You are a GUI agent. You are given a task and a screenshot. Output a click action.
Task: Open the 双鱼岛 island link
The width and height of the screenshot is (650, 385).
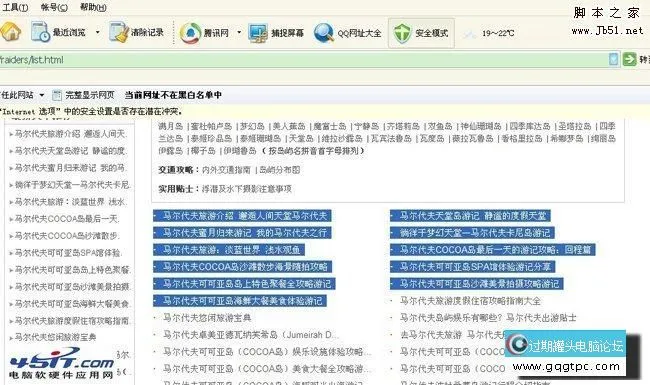click(x=440, y=126)
